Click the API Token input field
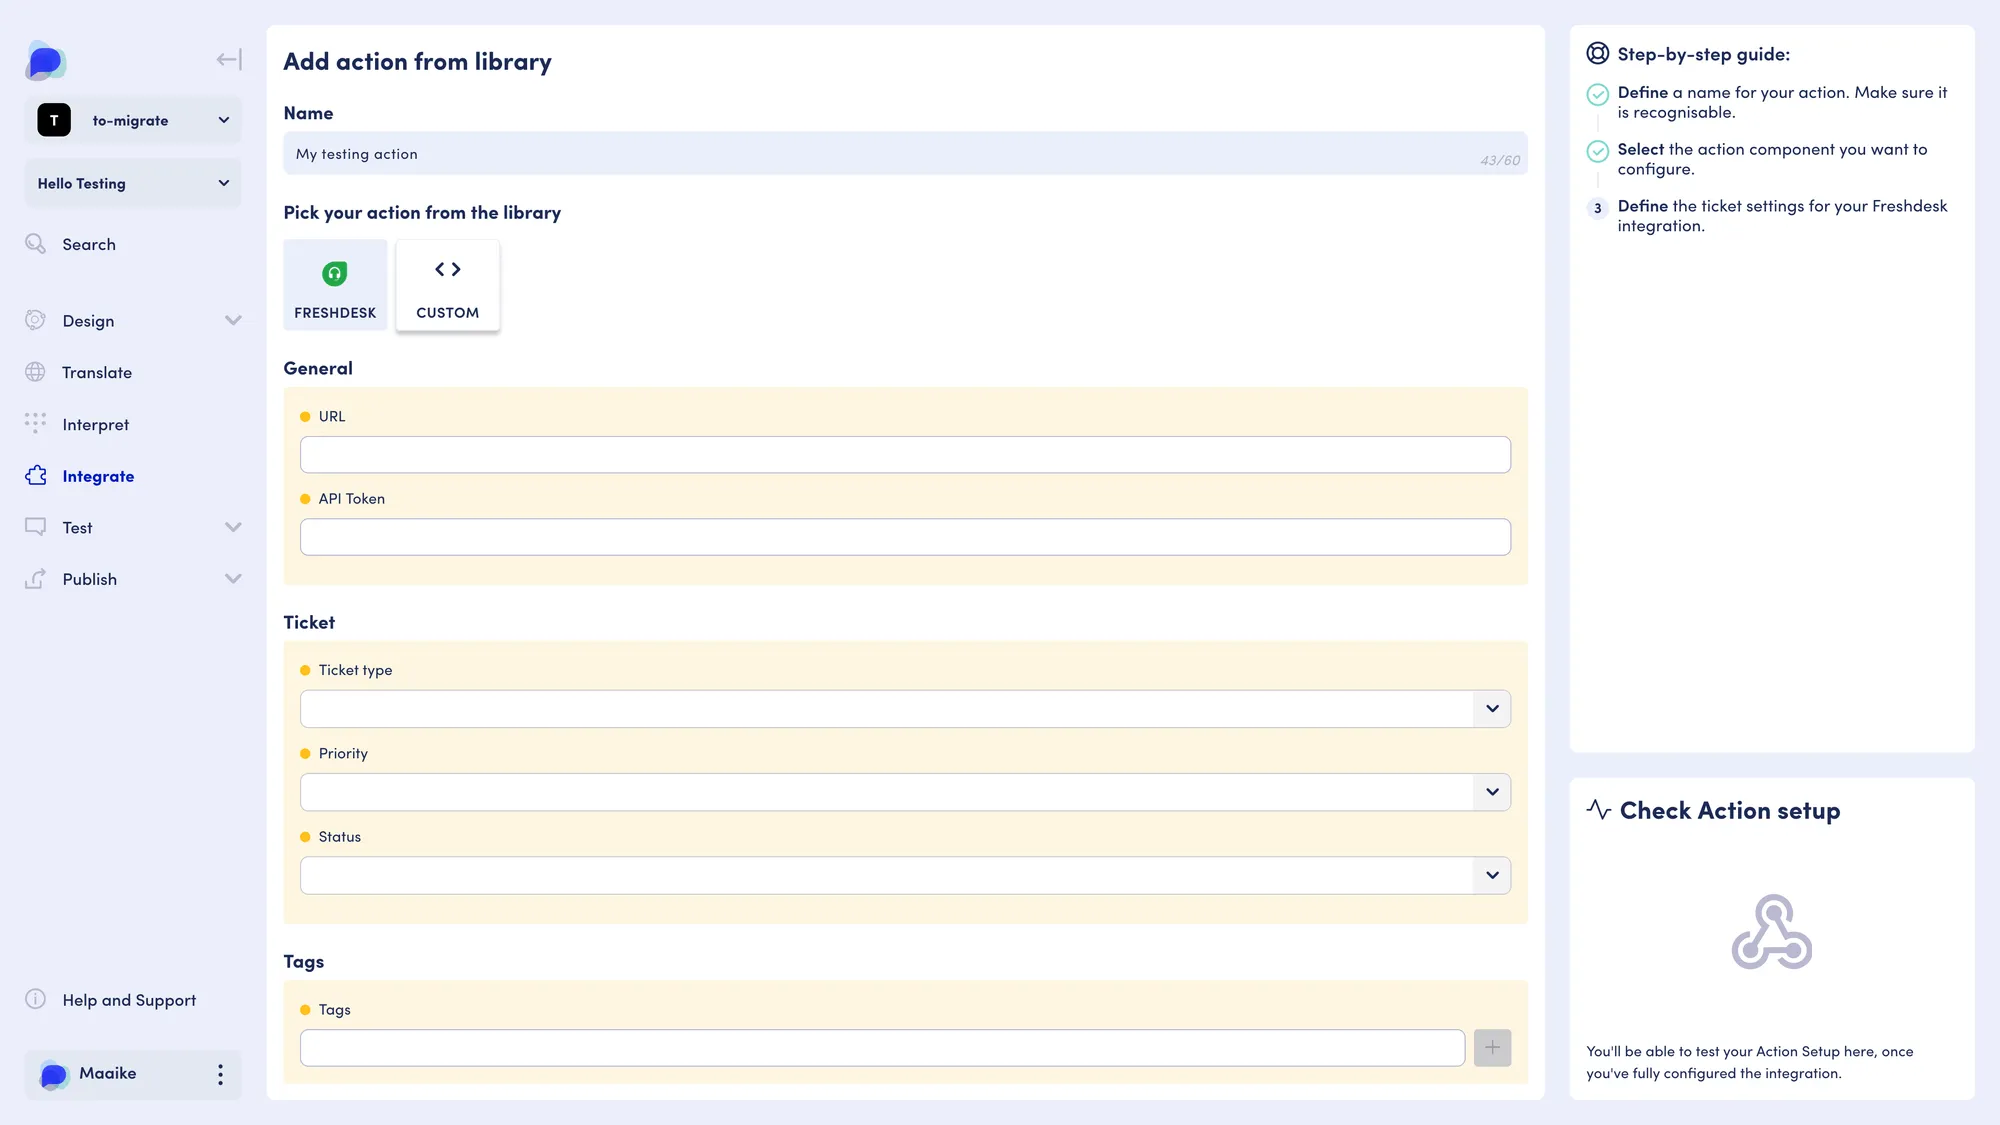Viewport: 2000px width, 1125px height. click(905, 537)
